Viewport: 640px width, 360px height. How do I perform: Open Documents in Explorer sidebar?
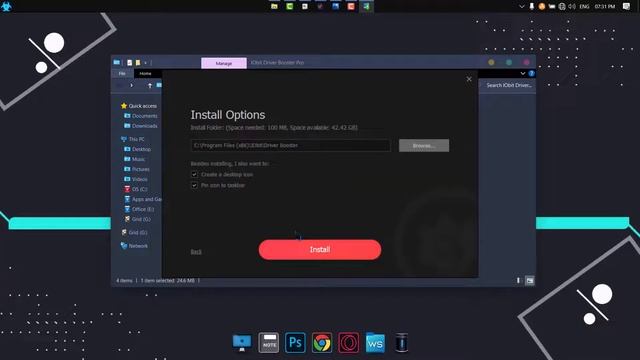(x=141, y=116)
